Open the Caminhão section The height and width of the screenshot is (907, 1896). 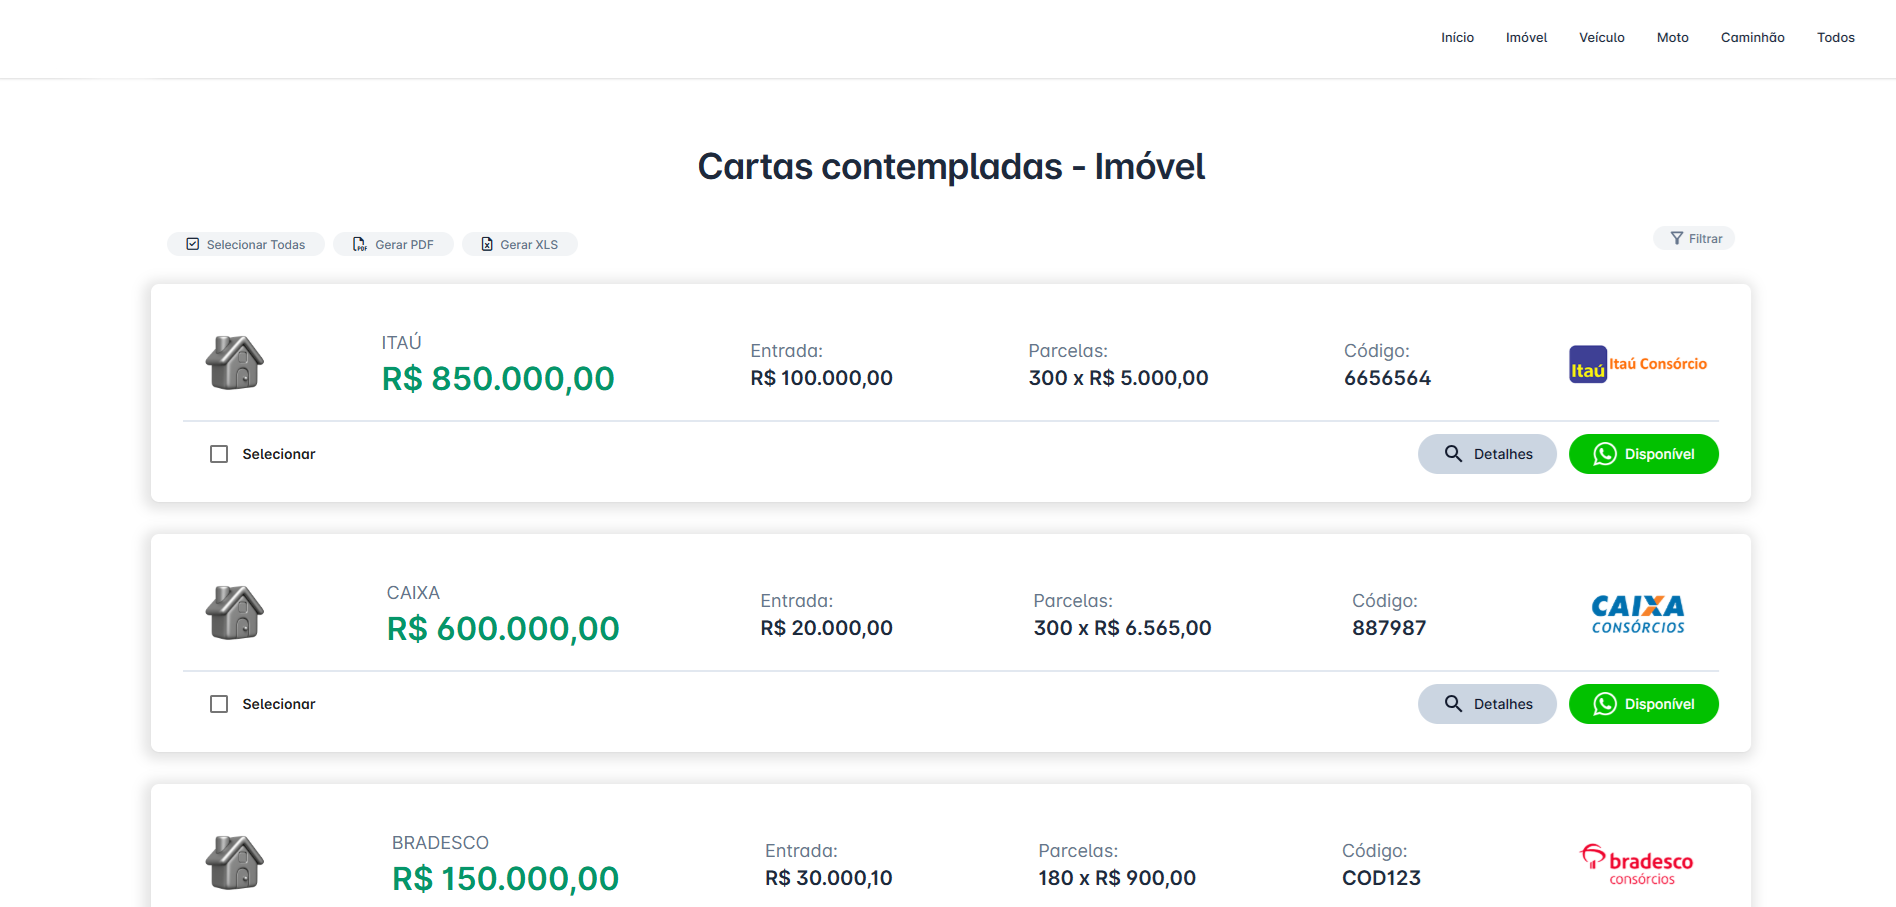coord(1752,37)
